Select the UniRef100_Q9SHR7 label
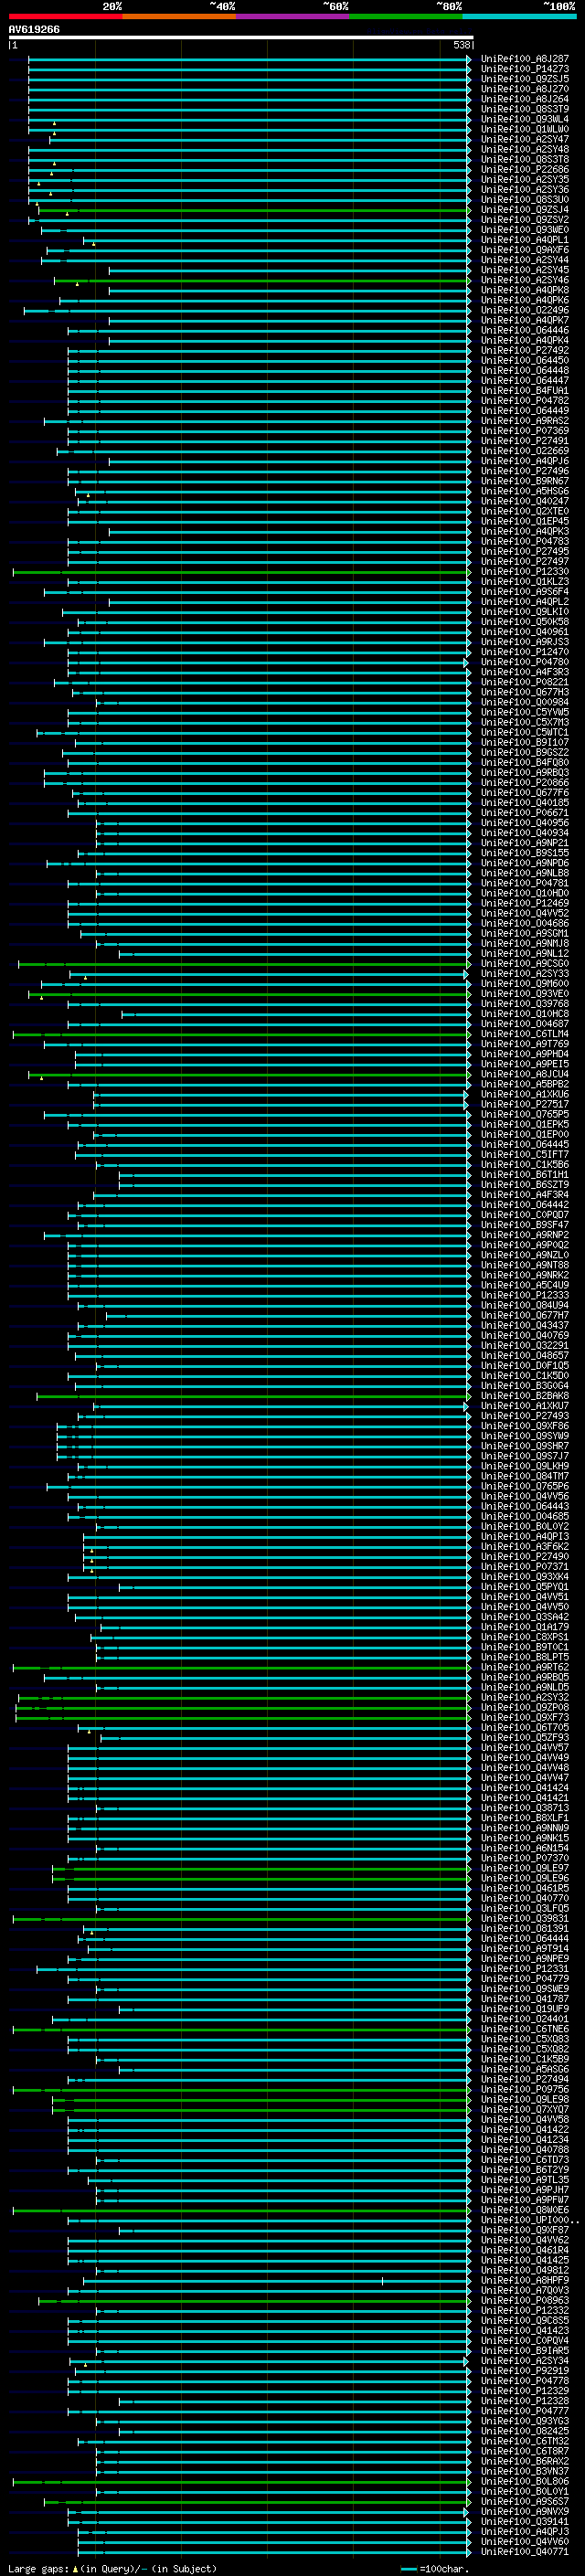 525,1446
